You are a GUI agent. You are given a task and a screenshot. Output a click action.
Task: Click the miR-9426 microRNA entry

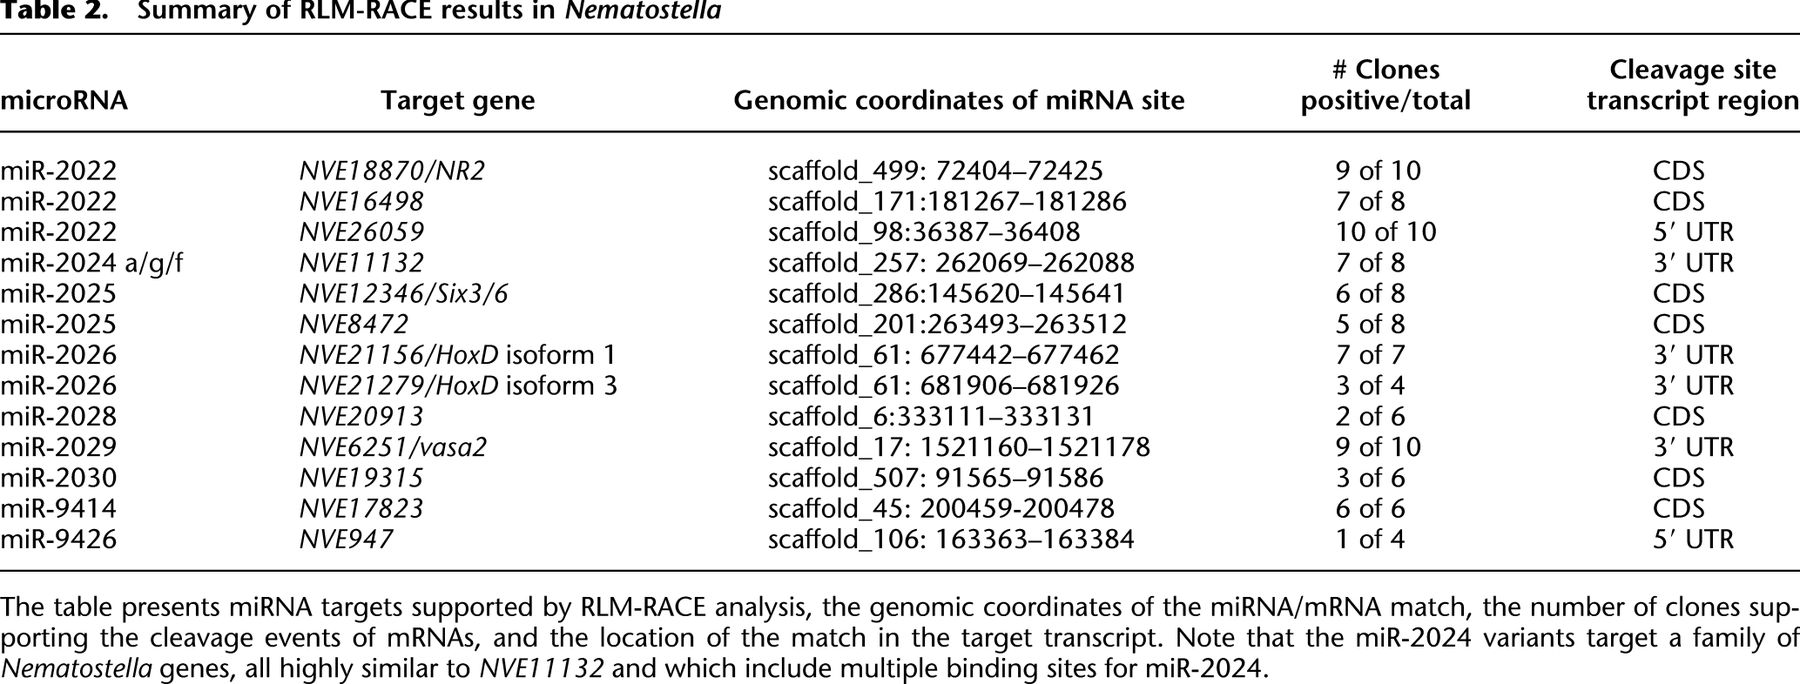(x=58, y=540)
